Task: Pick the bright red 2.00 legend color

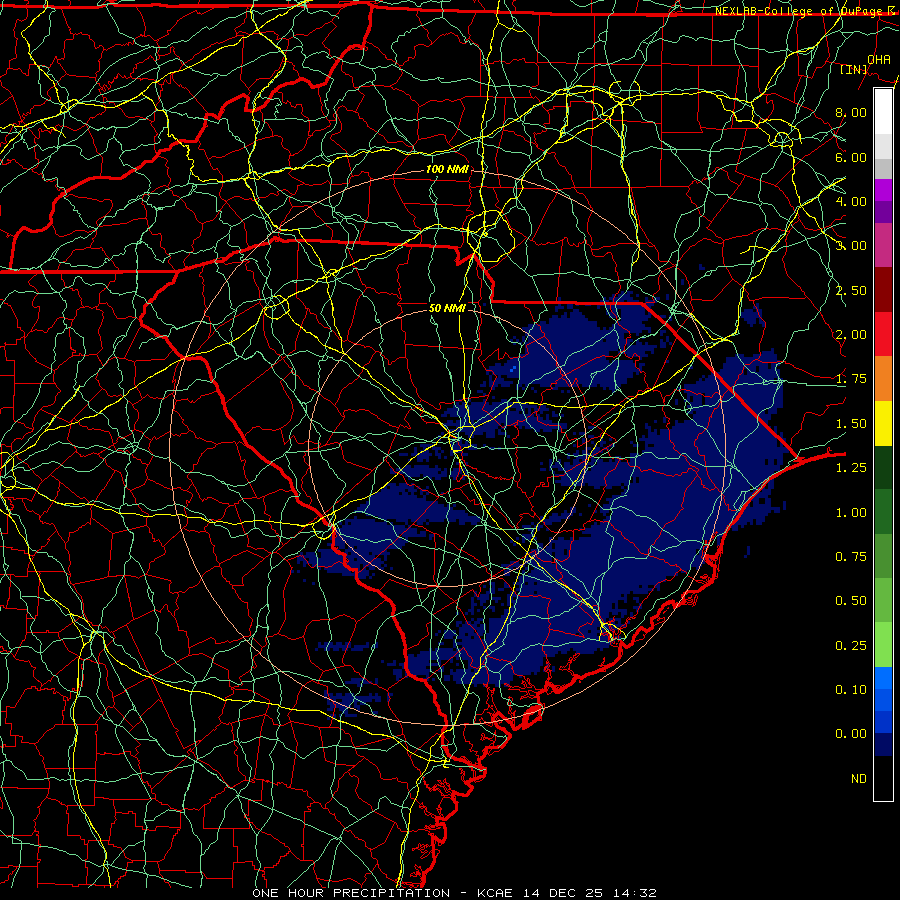Action: 883,334
